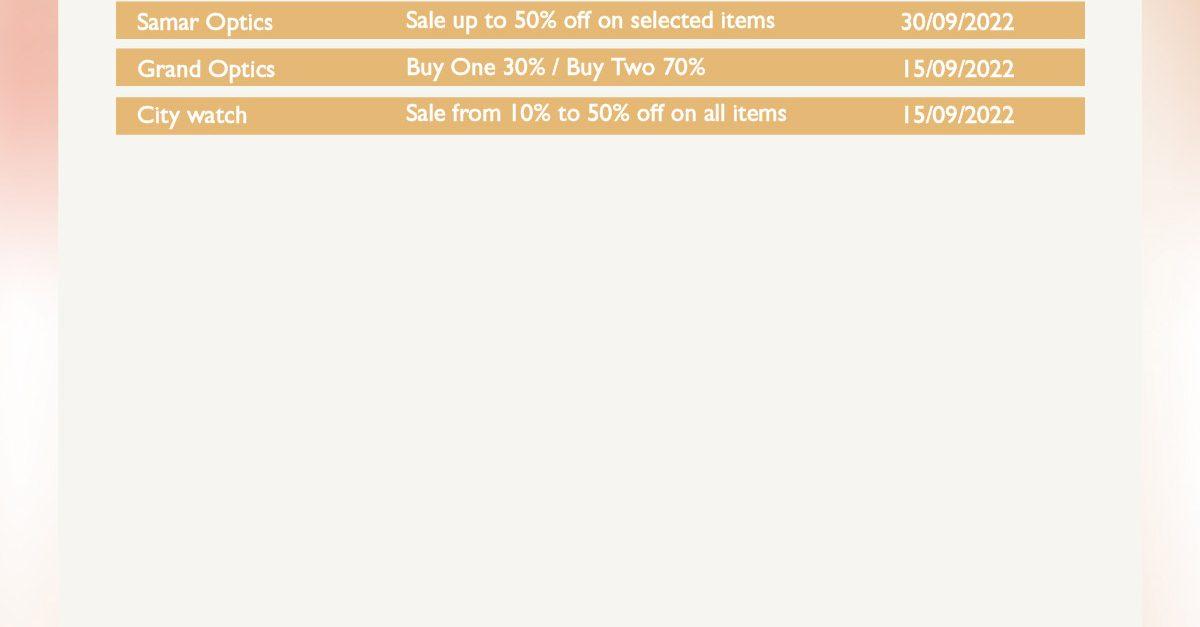This screenshot has width=1200, height=627.
Task: Click the empty white area below the table
Action: pos(600,380)
